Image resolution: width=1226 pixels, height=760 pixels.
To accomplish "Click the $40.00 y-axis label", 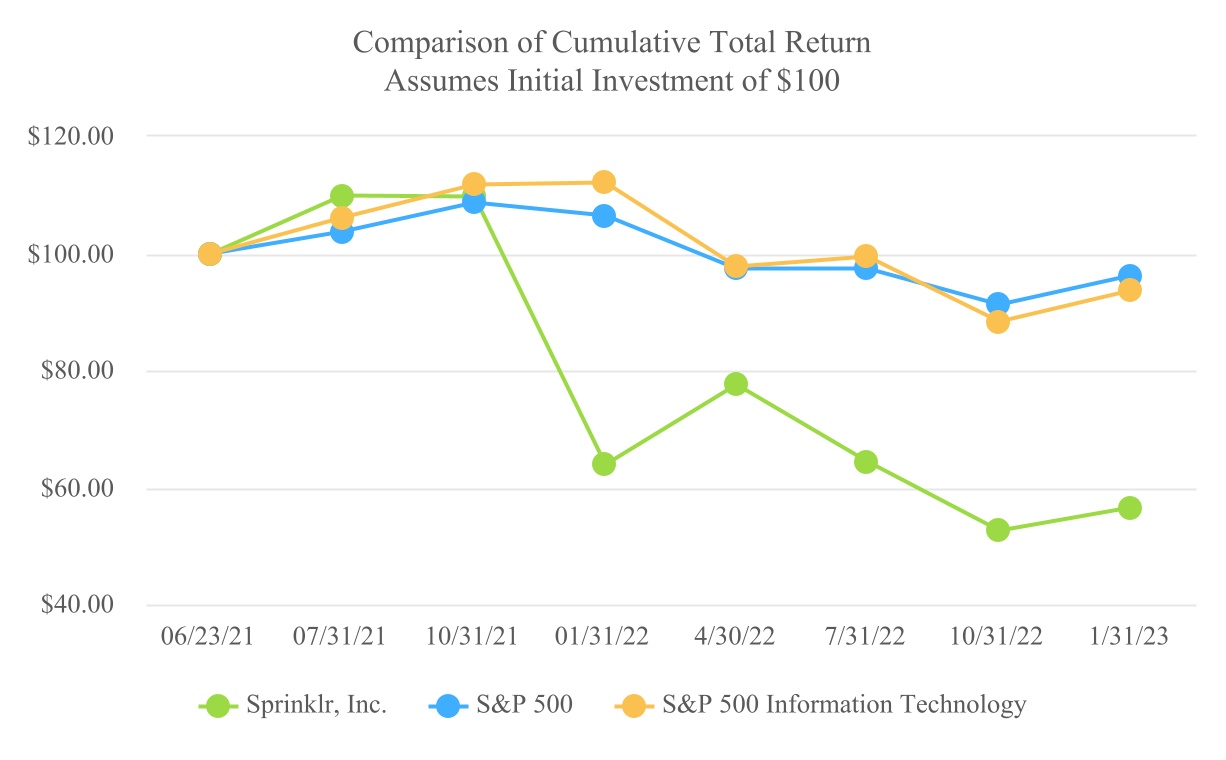I will pyautogui.click(x=72, y=606).
